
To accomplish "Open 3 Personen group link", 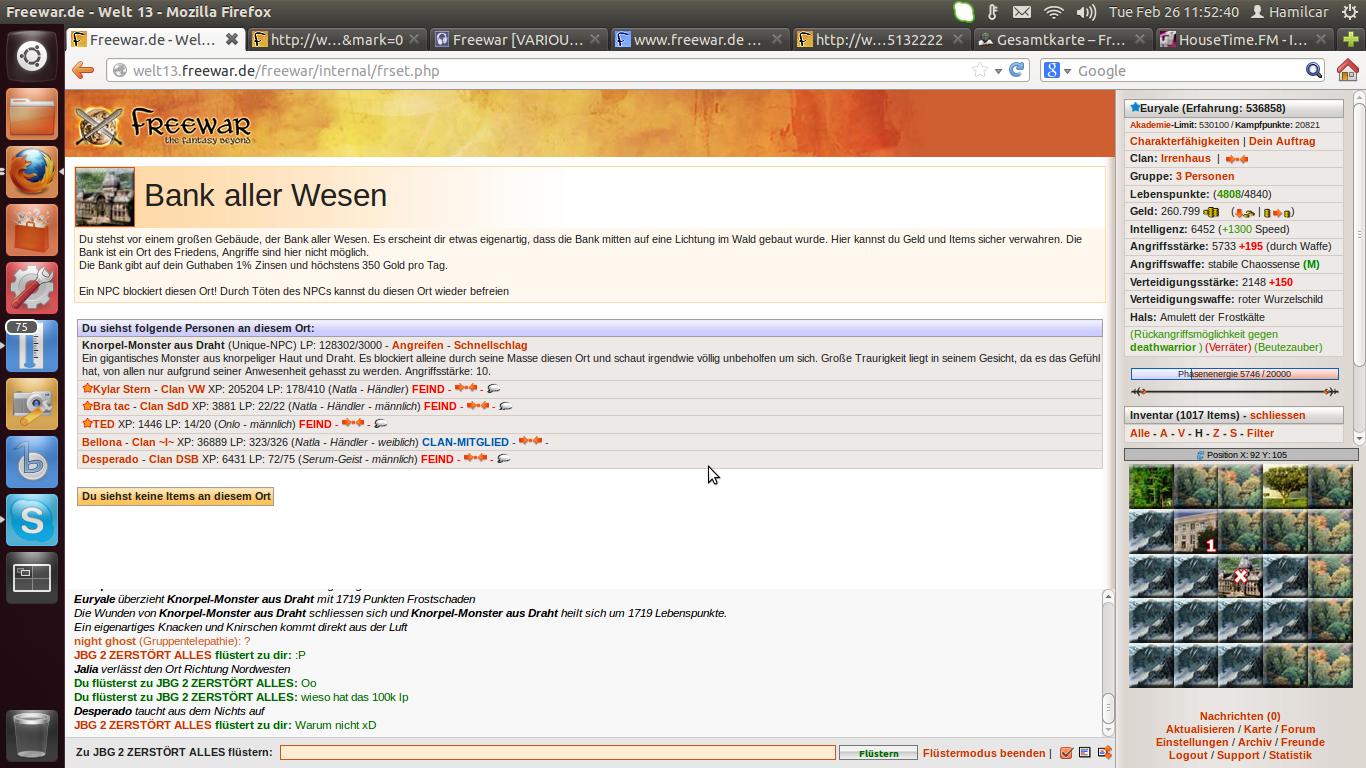I will [x=1204, y=176].
